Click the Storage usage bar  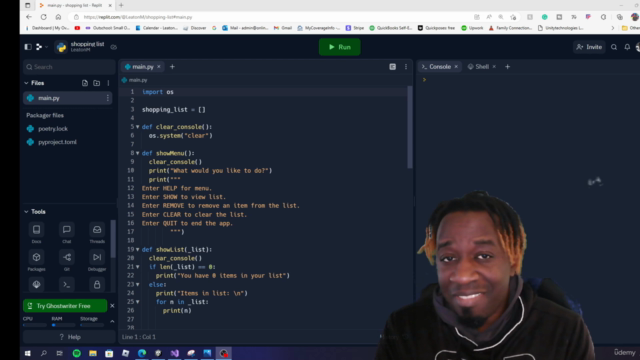pyautogui.click(x=92, y=325)
